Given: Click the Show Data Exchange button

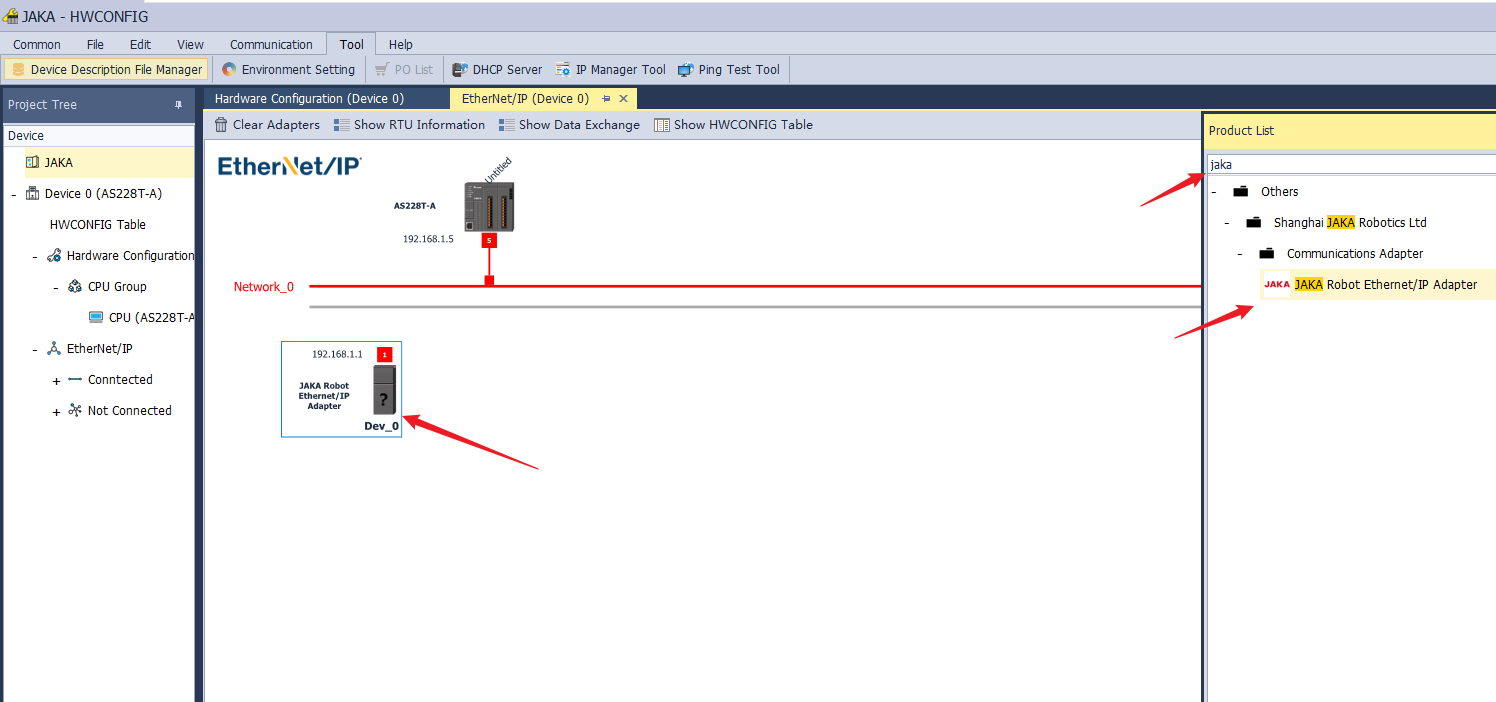Looking at the screenshot, I should click(569, 125).
